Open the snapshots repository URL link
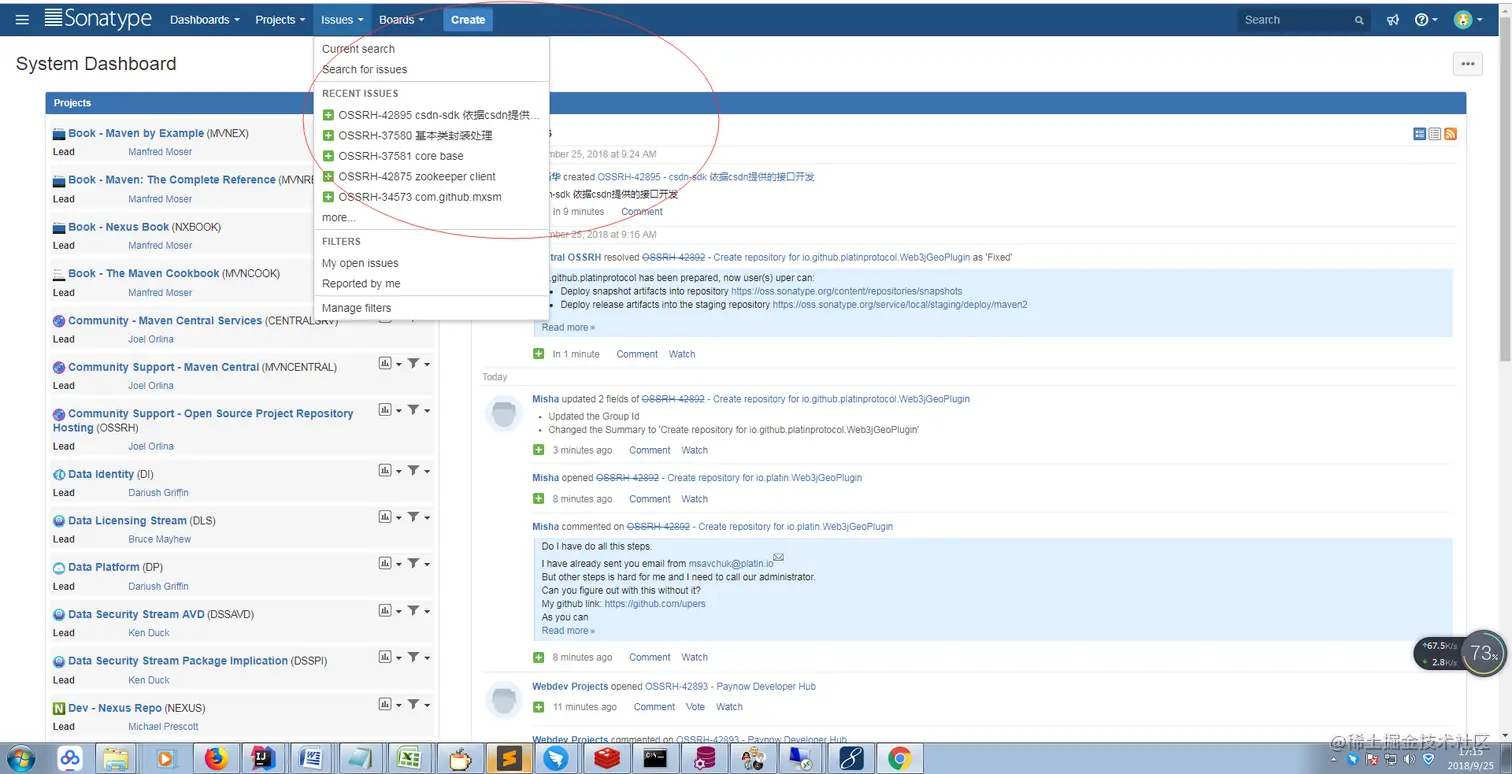This screenshot has height=774, width=1512. (x=846, y=292)
